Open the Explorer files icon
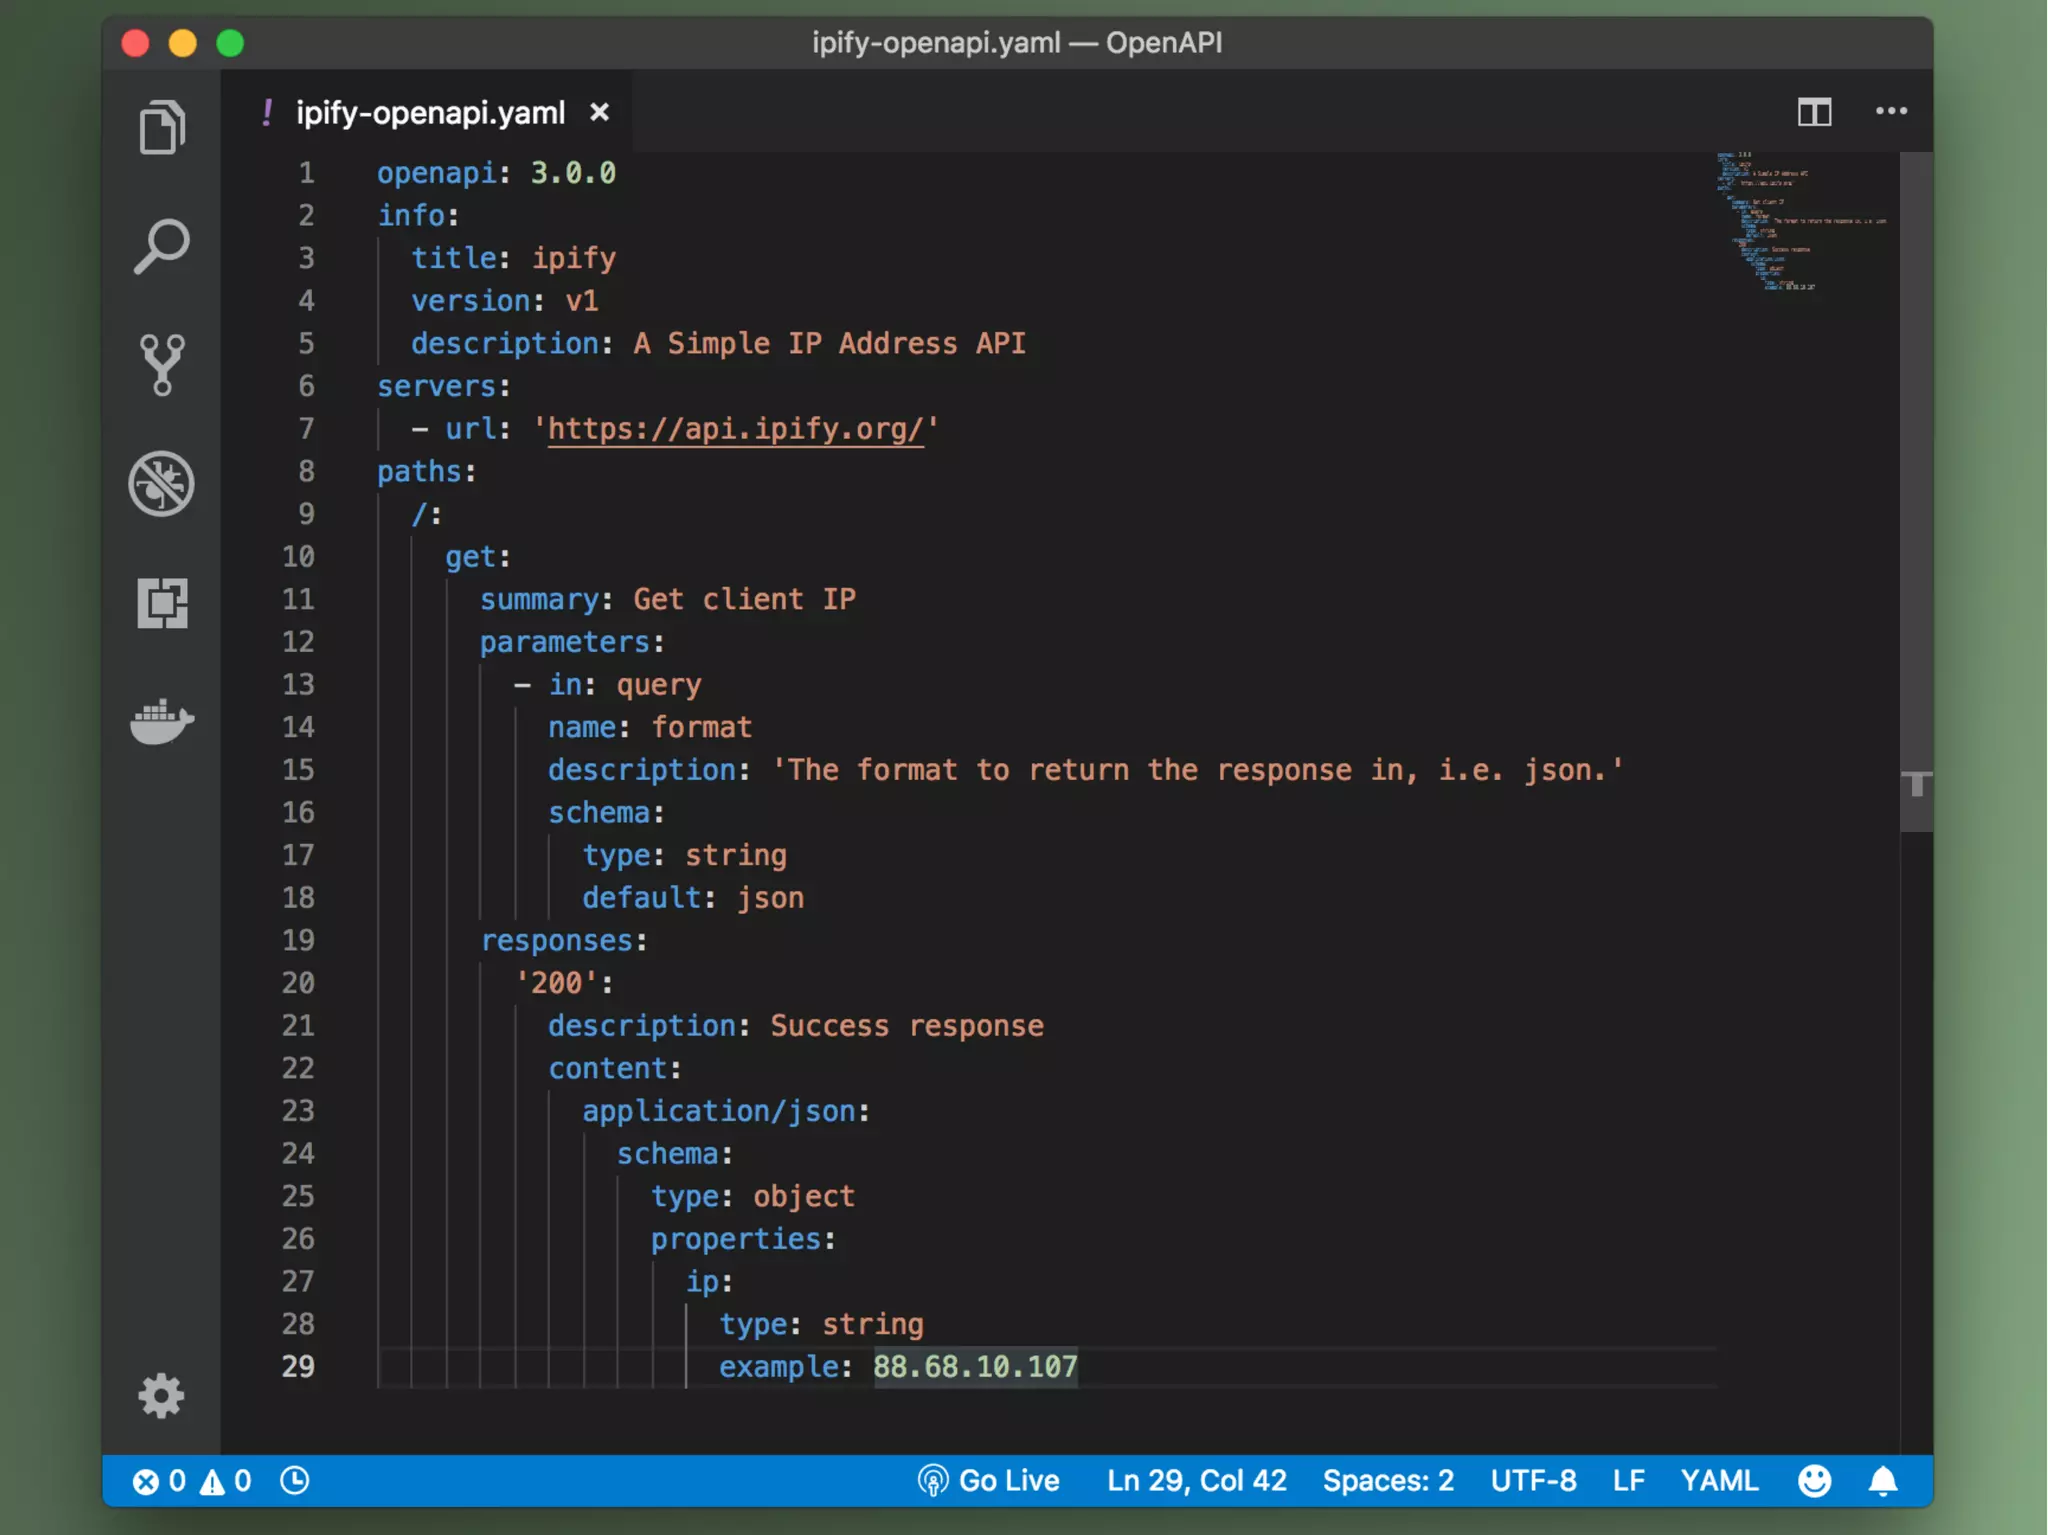 [161, 127]
